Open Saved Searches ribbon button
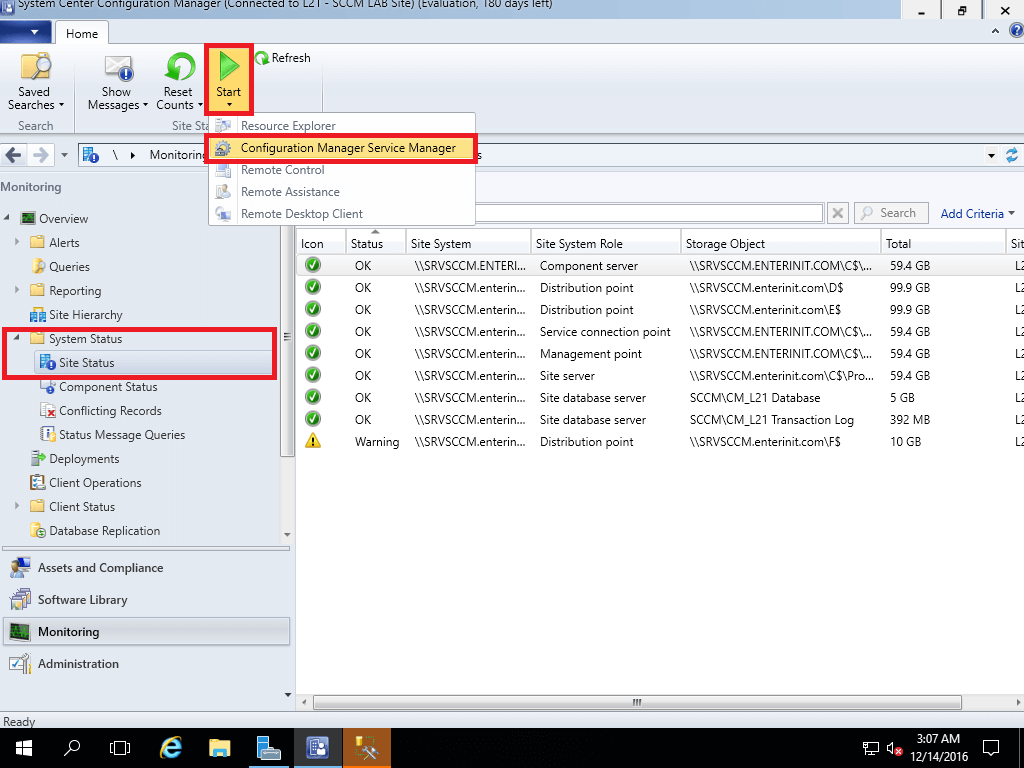This screenshot has height=768, width=1024. point(35,81)
